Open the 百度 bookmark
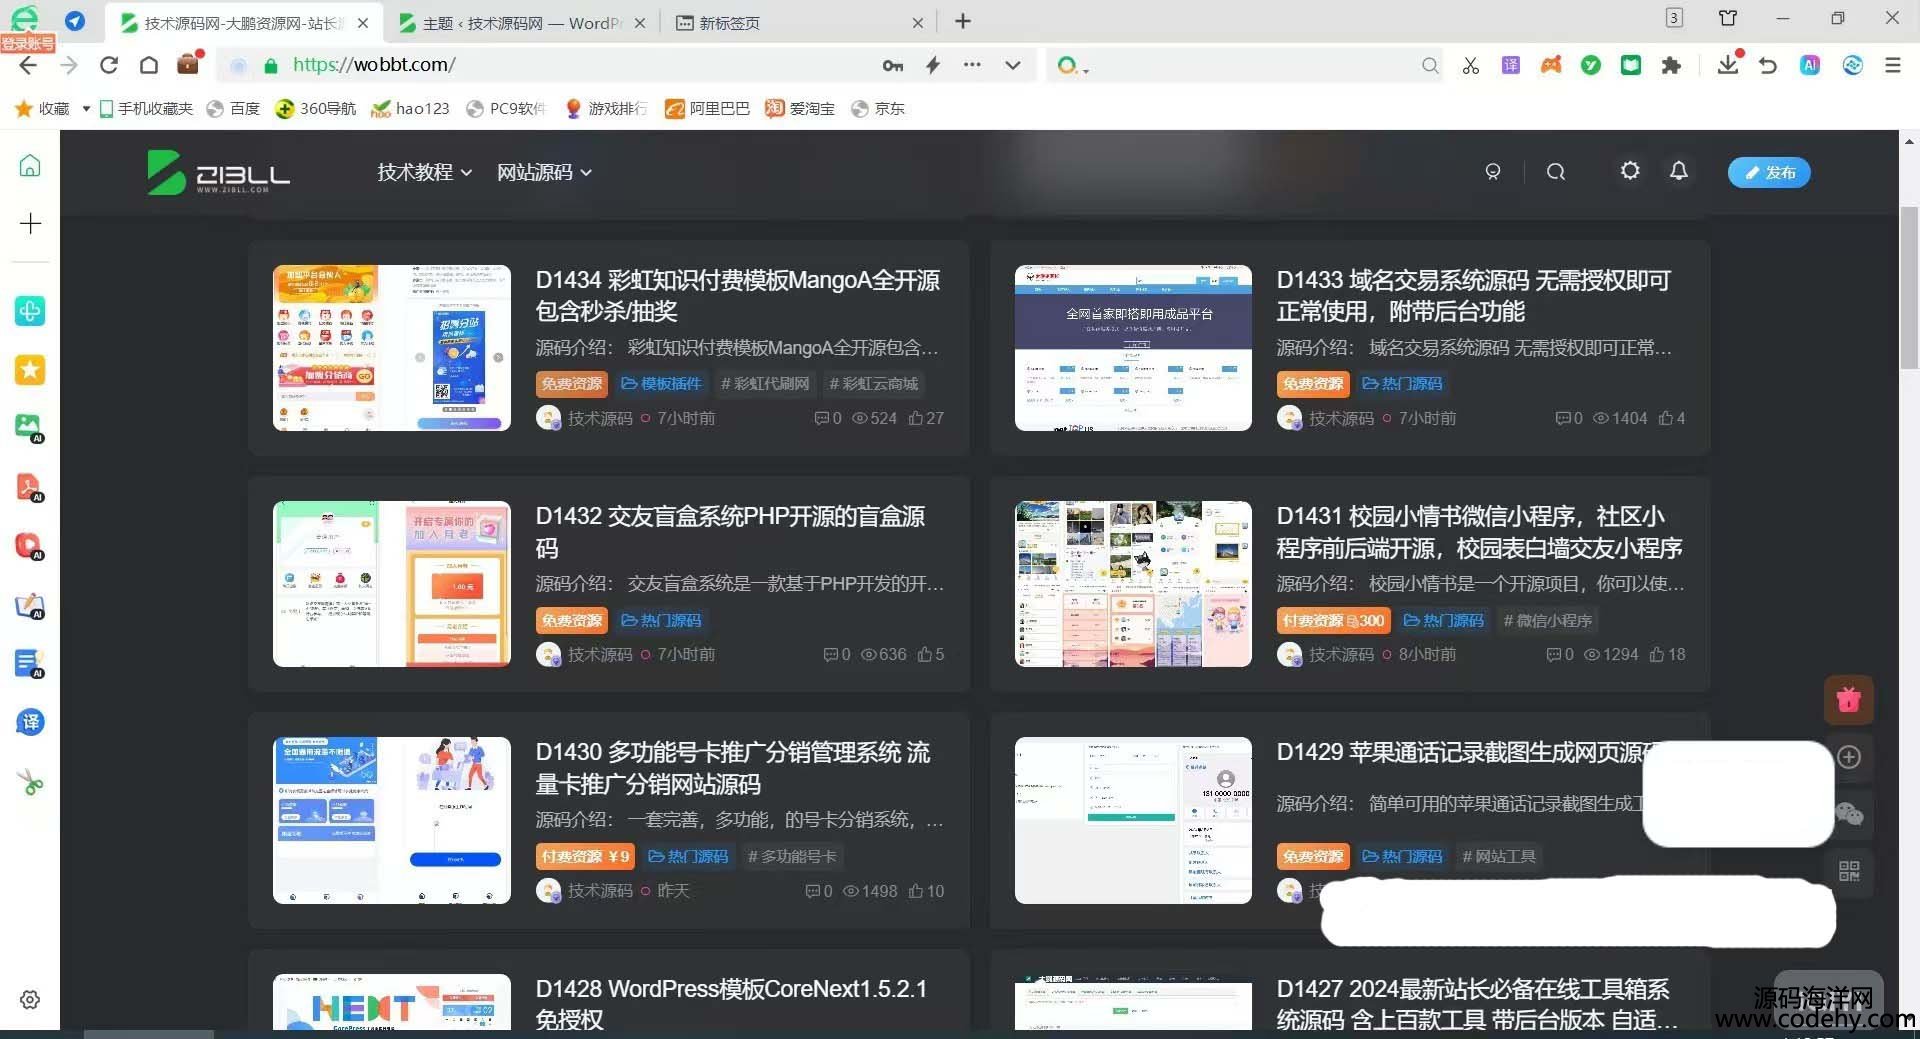 (233, 108)
